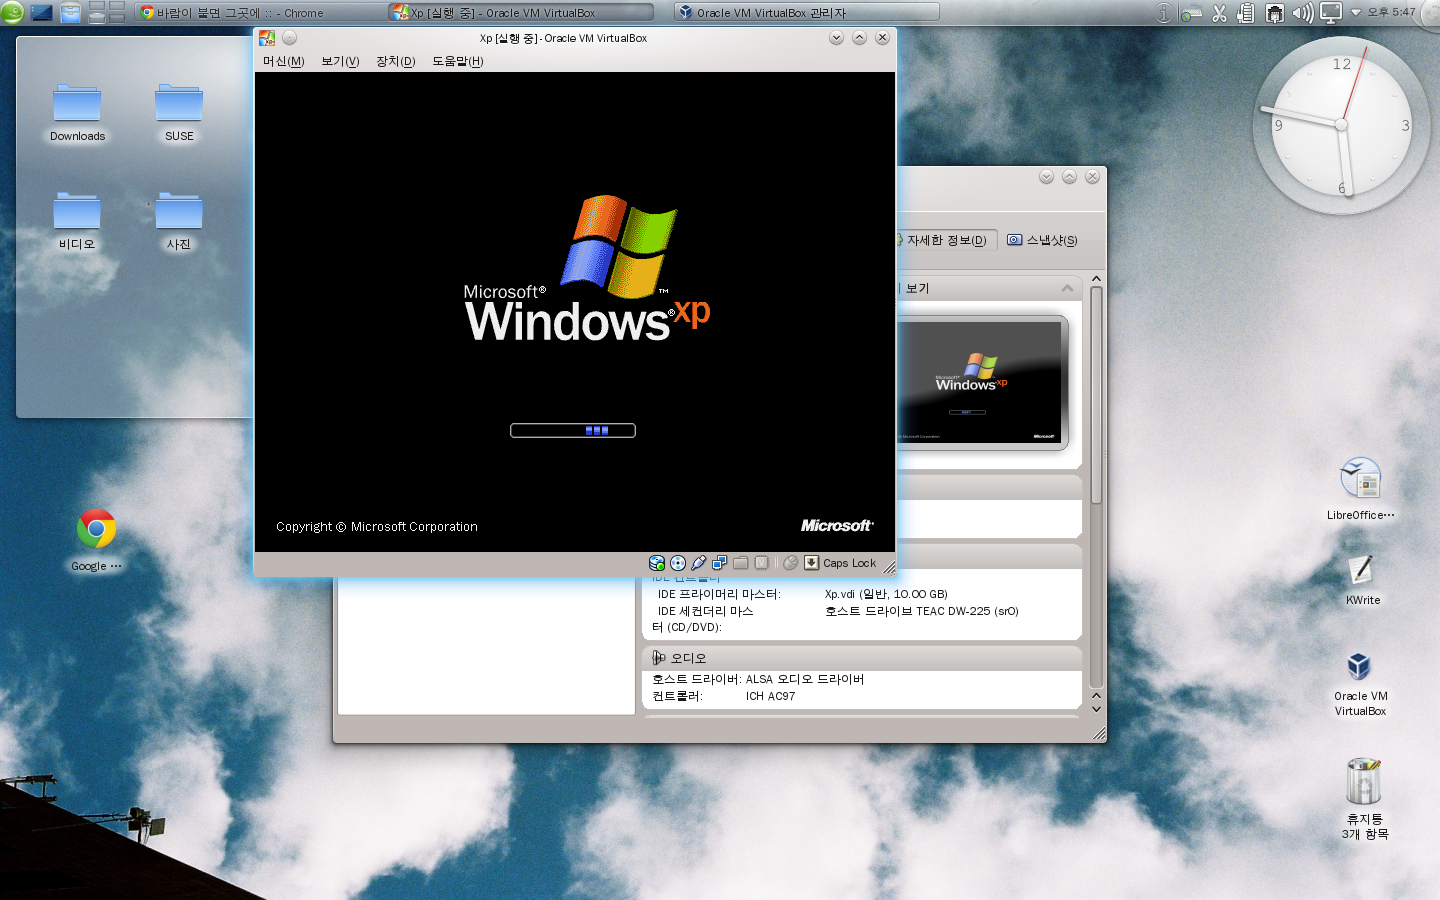
Task: Click the scrollbar down arrow in the manager
Action: point(1096,709)
